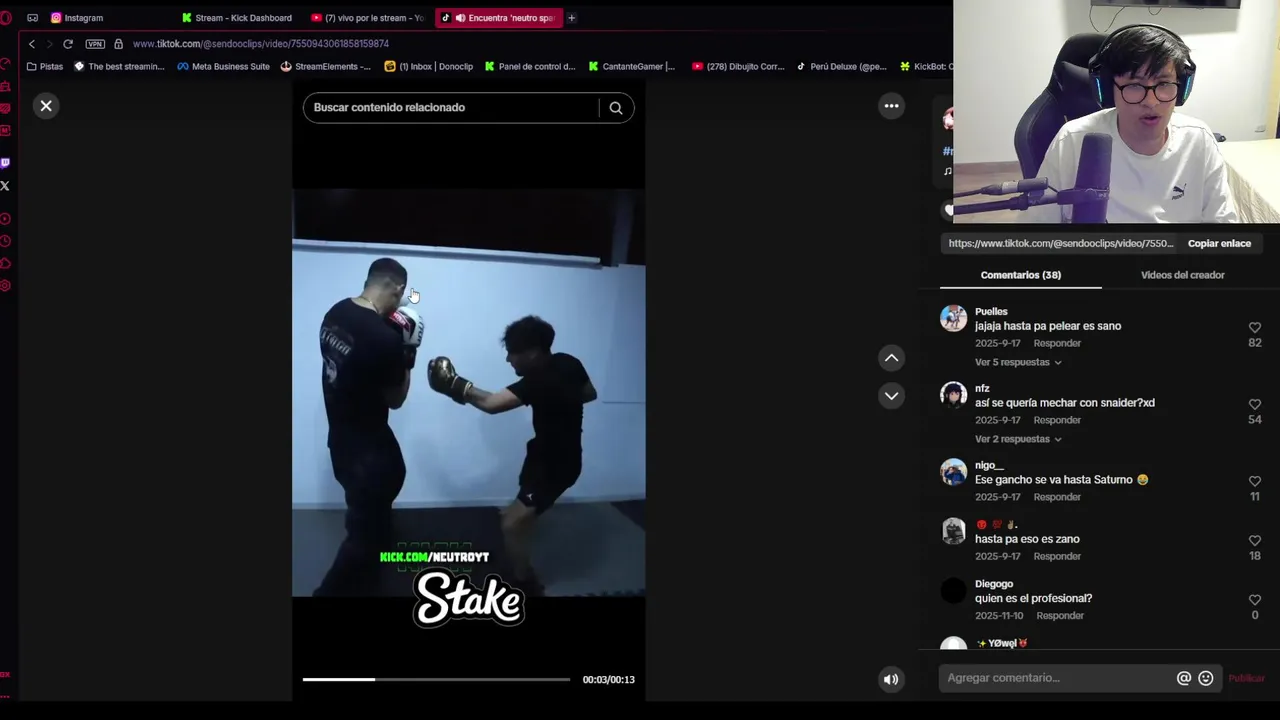Screen dimensions: 1280x720
Task: Select the TikTok 'Encuentra neutro' tab
Action: coord(499,18)
